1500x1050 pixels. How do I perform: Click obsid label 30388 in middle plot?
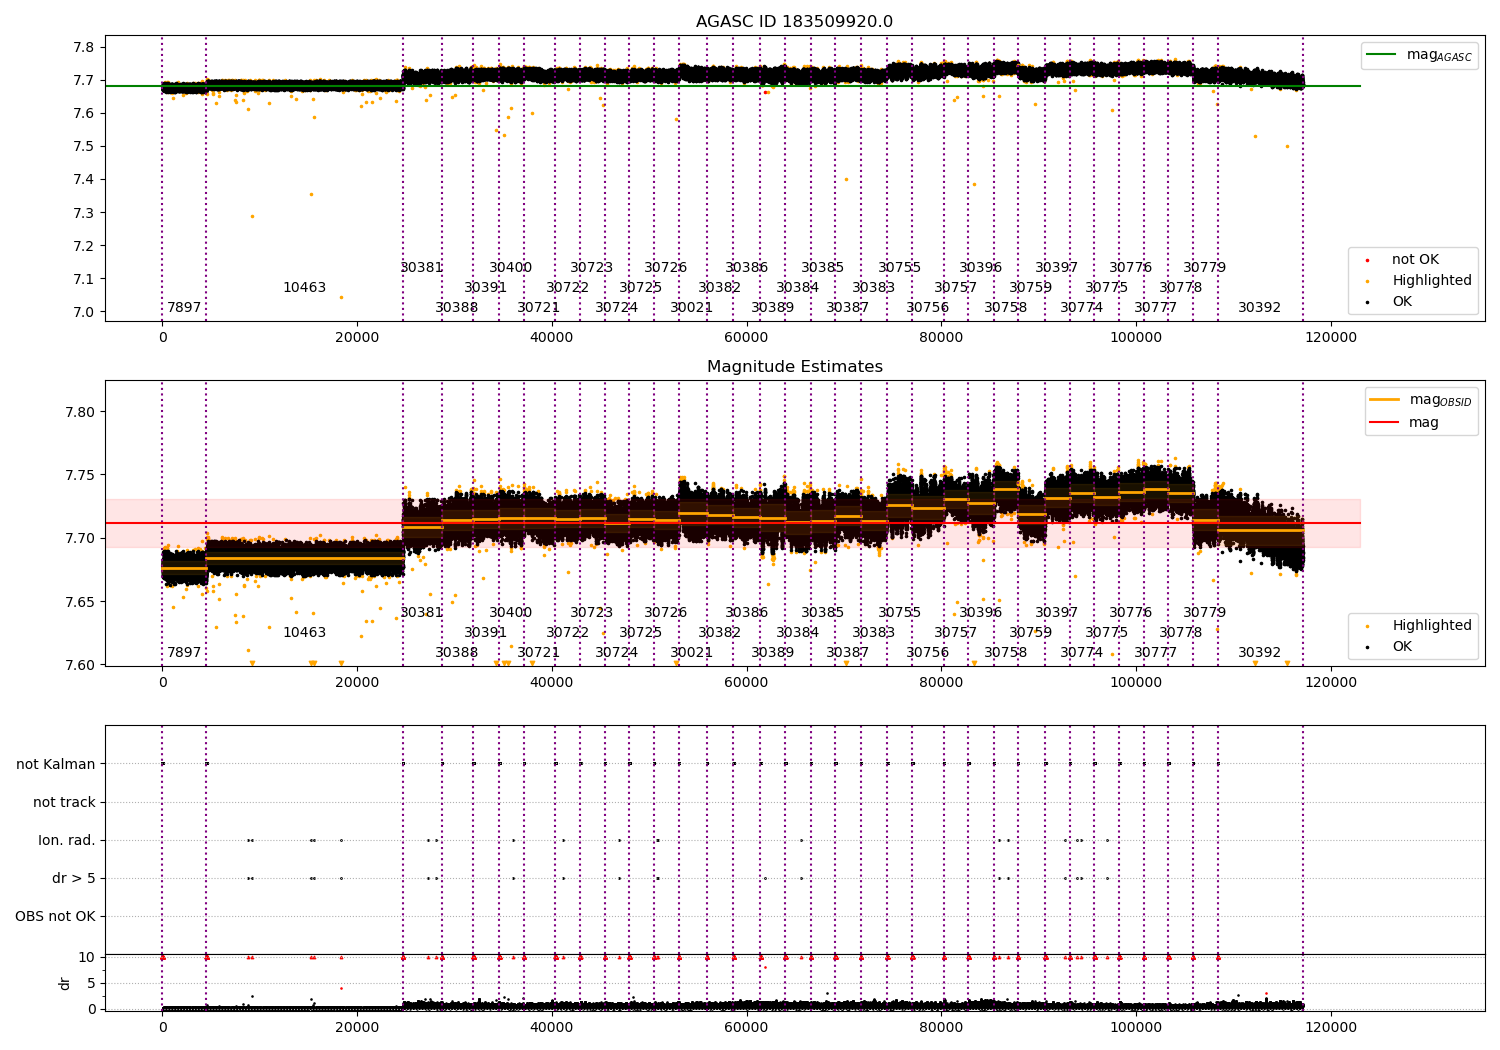456,653
